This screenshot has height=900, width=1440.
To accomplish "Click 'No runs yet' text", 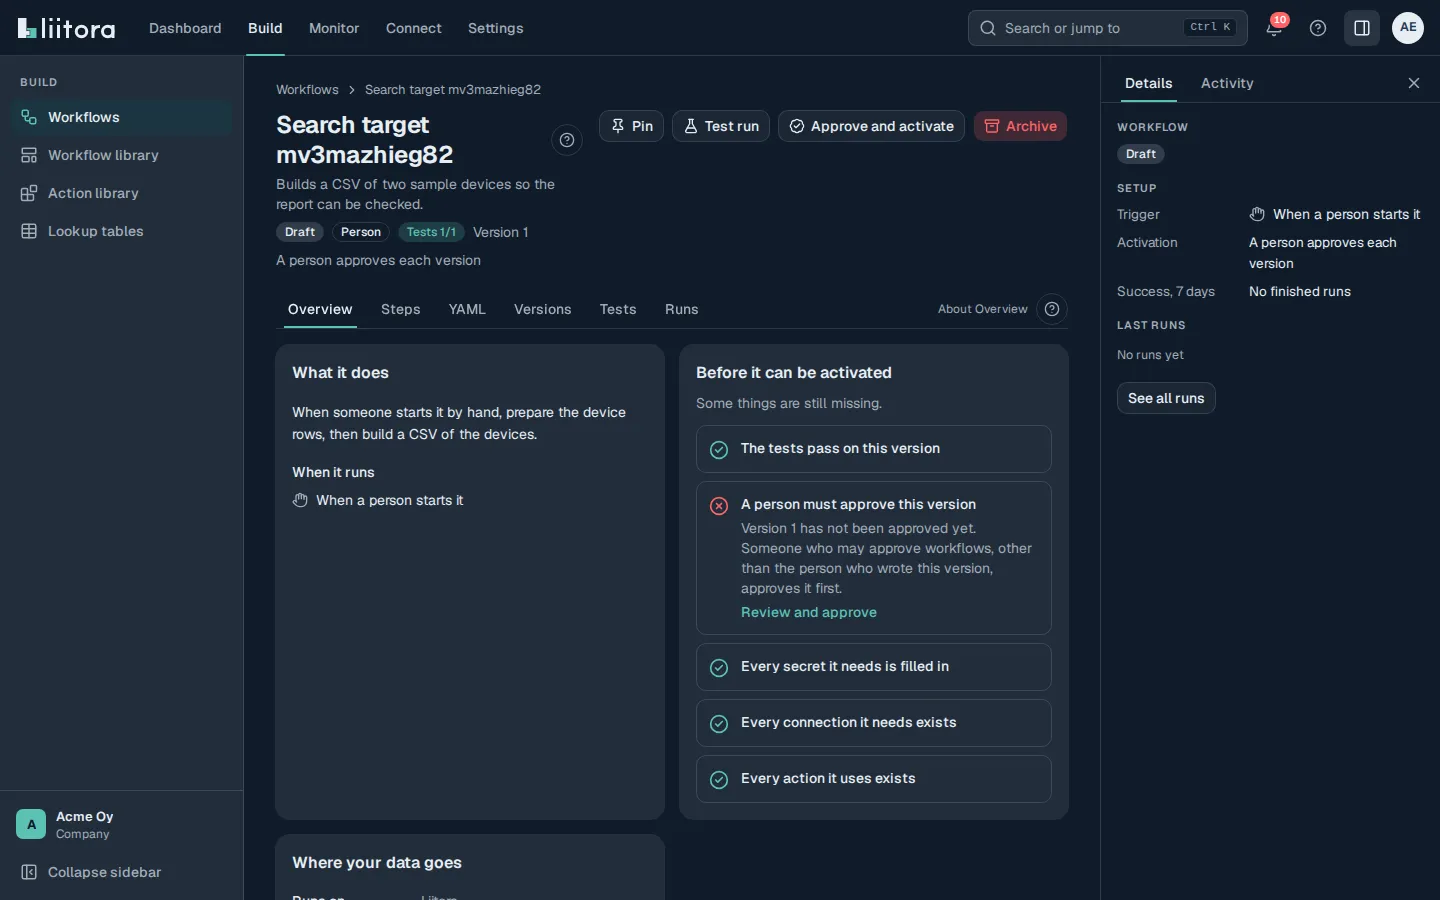I will (1150, 355).
